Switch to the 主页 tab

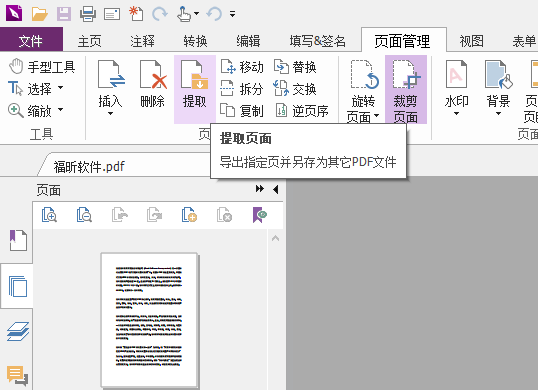[x=90, y=42]
